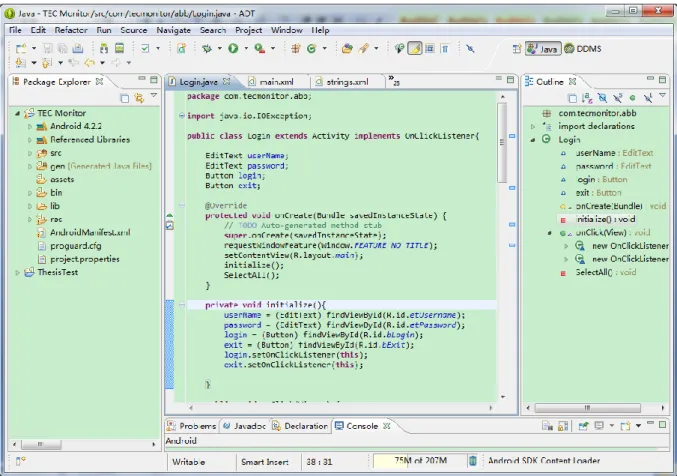Switch to the DDMS perspective

point(583,49)
